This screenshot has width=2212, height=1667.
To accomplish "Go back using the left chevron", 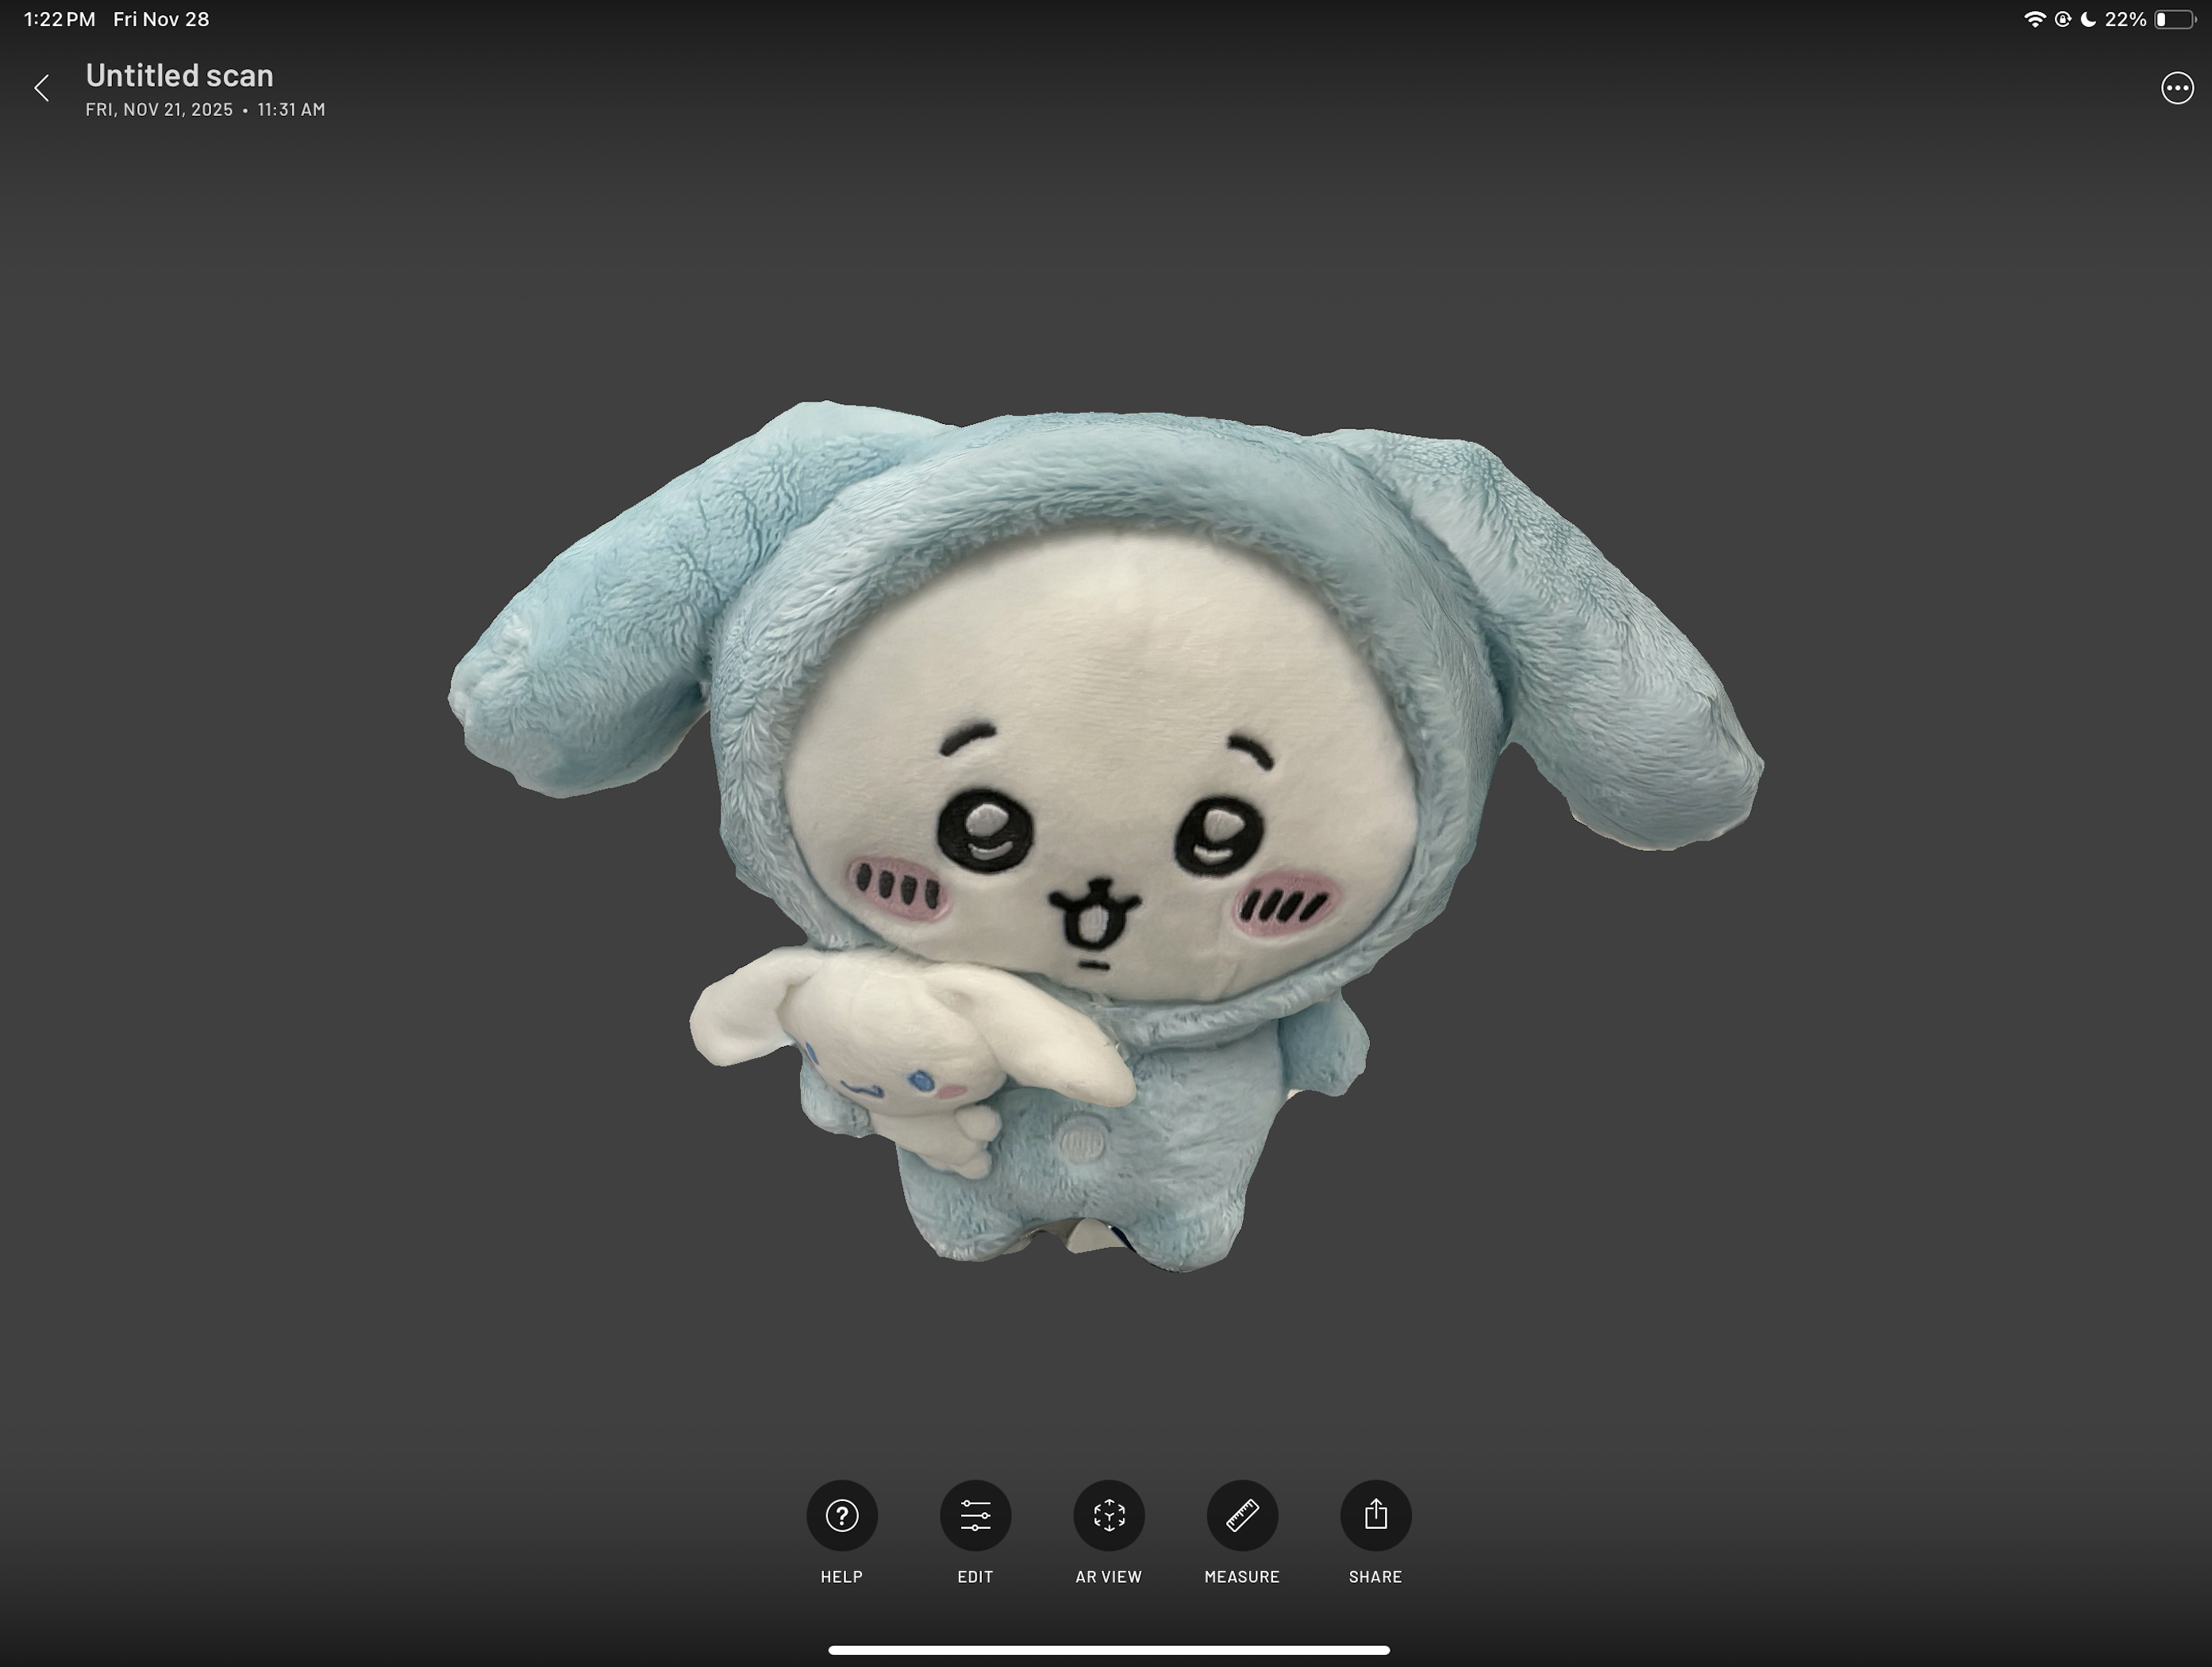I will [x=41, y=88].
